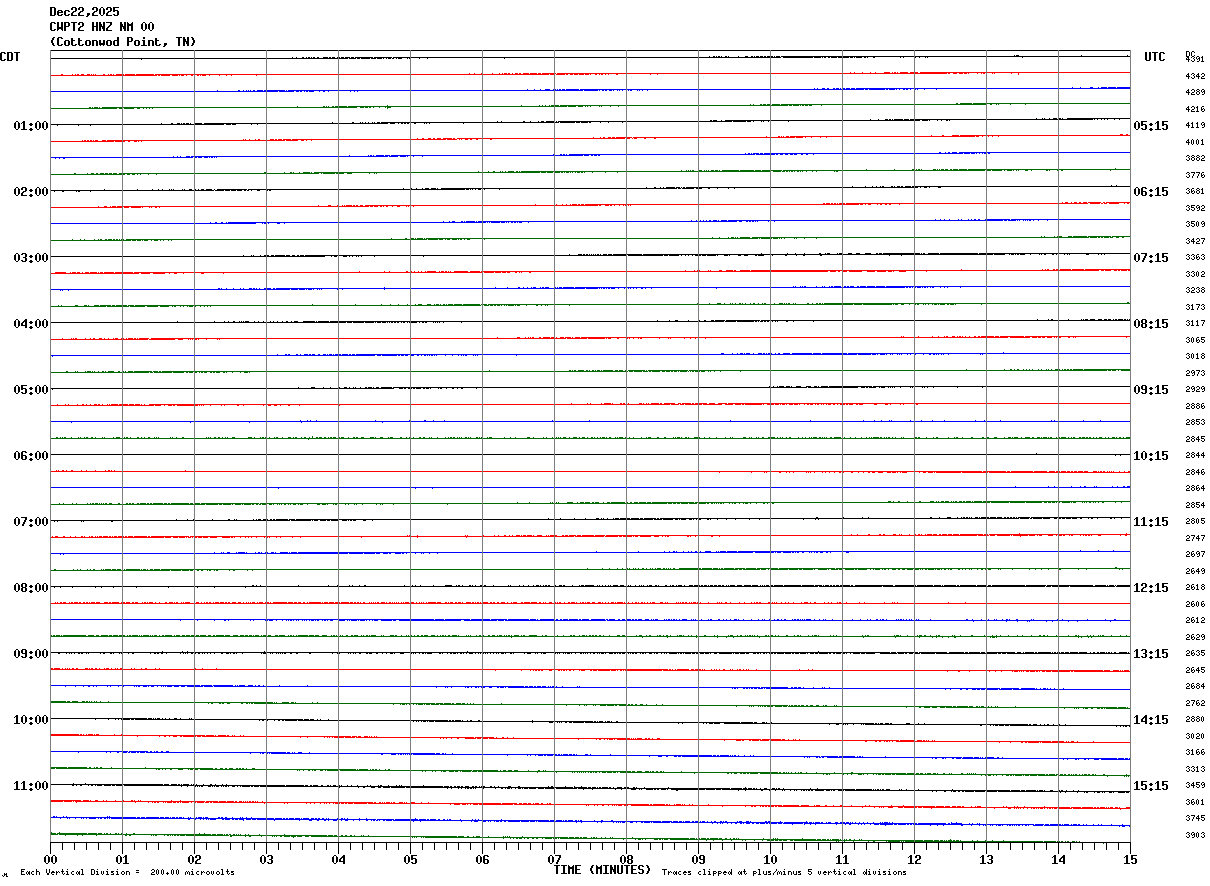Click the DC offset value 3681
The width and height of the screenshot is (1210, 886).
(x=1195, y=191)
